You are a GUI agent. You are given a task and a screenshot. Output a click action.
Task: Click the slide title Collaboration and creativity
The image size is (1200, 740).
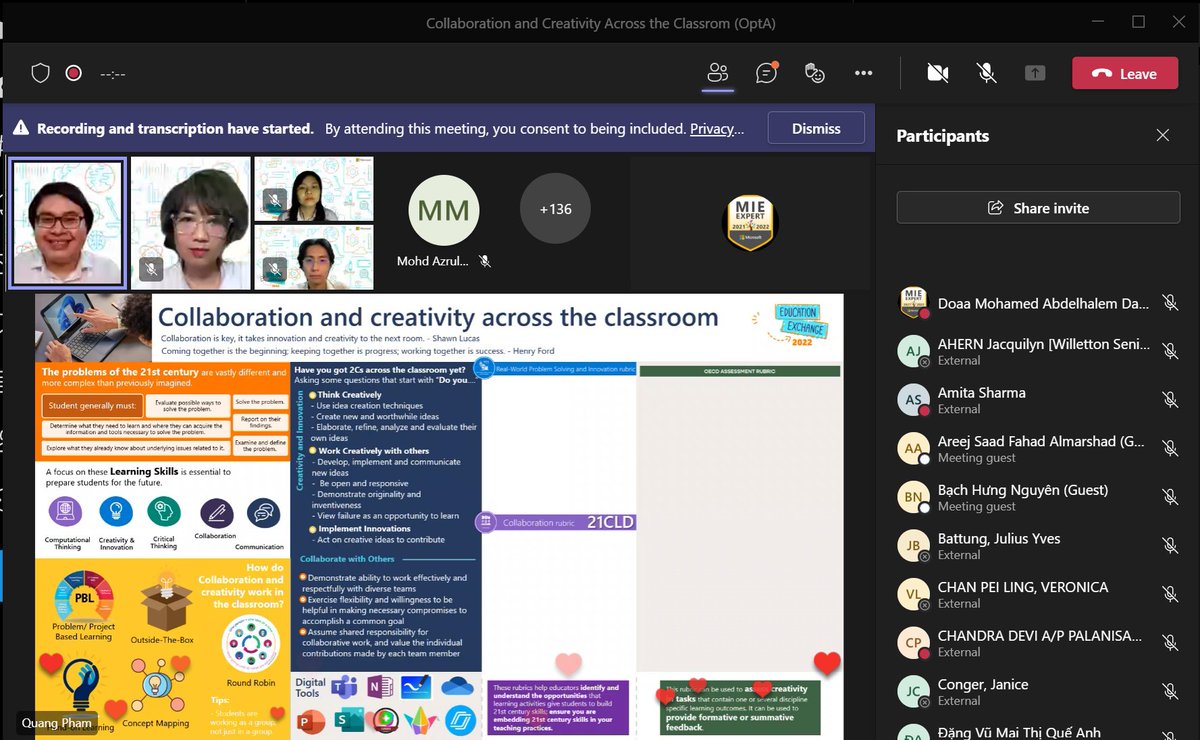(438, 317)
